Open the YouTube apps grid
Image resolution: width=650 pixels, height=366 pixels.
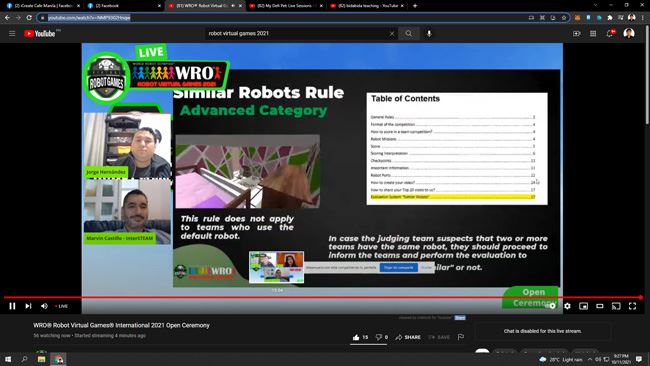[x=593, y=34]
